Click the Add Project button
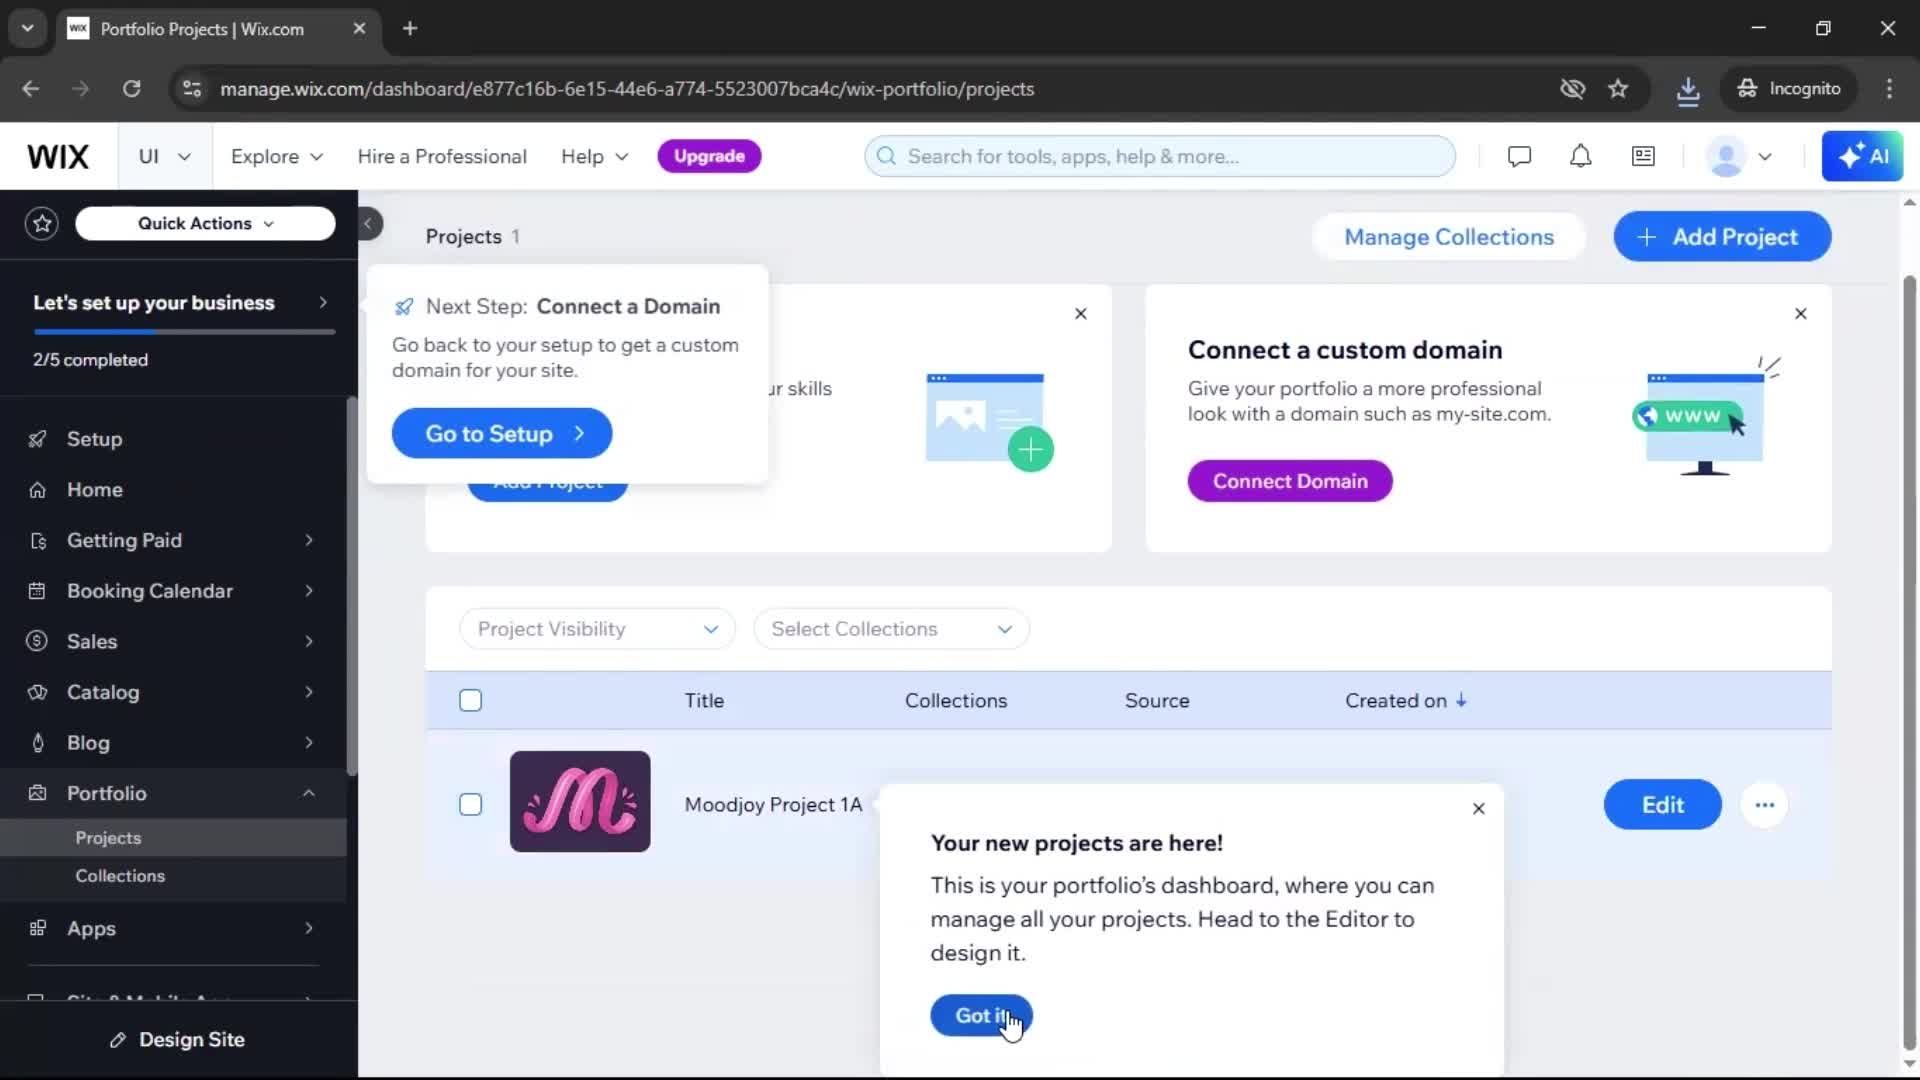Screen dimensions: 1920x1080 click(x=1722, y=237)
